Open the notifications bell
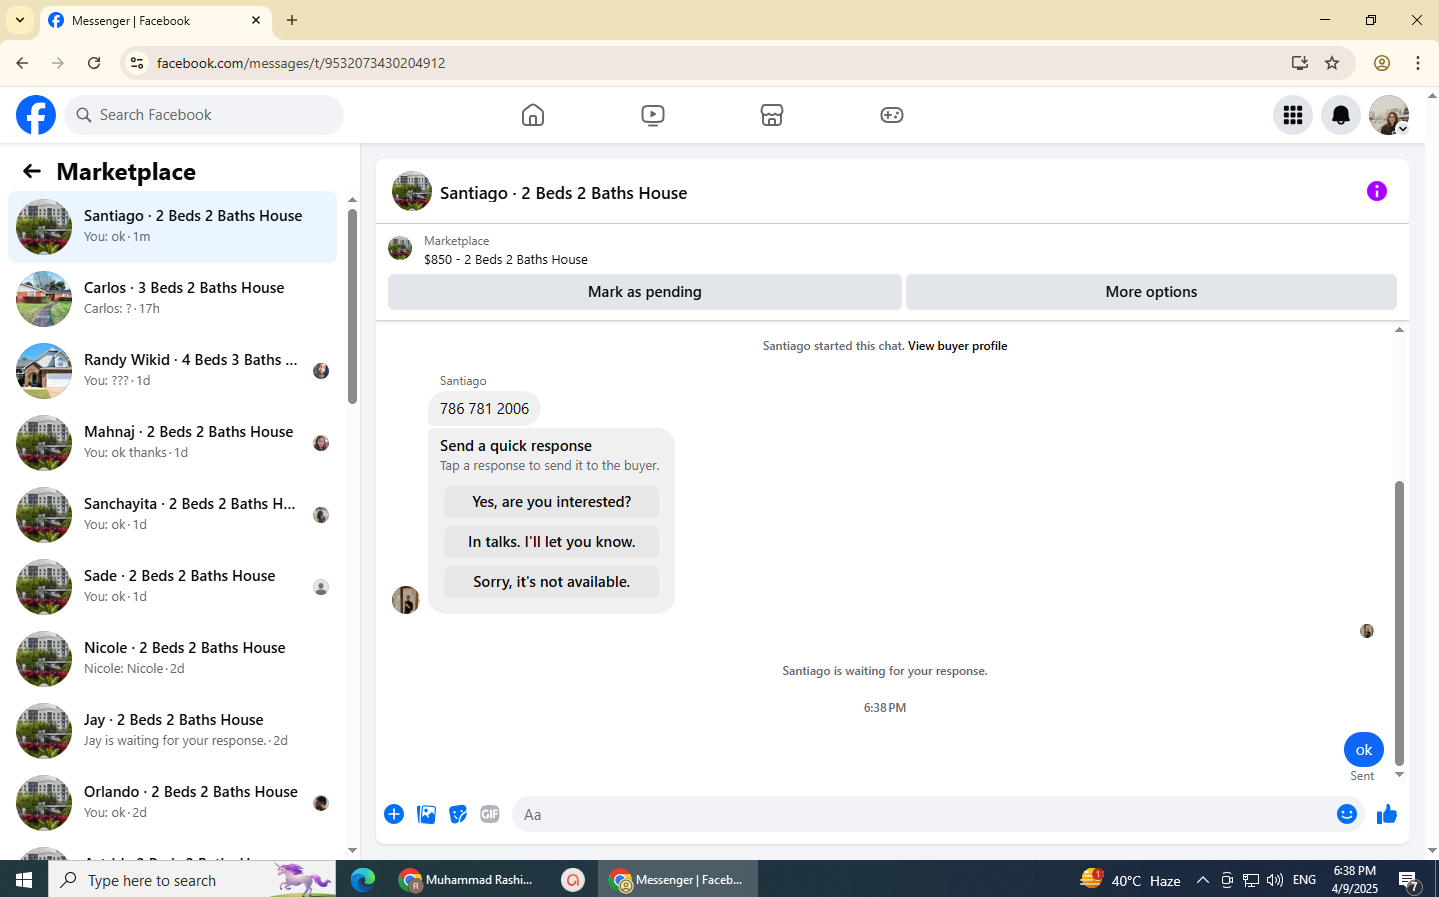 (x=1341, y=115)
